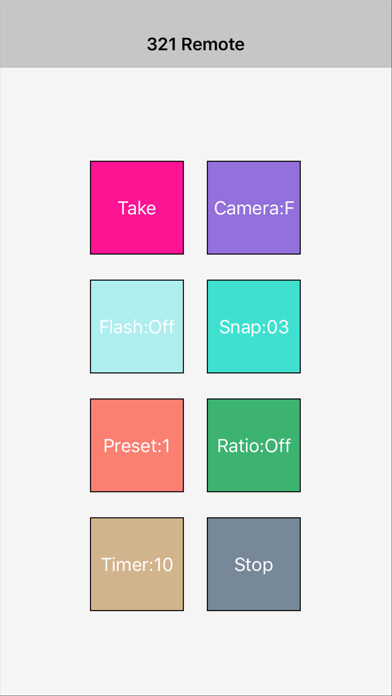Select the 321 Remote title

click(x=196, y=44)
